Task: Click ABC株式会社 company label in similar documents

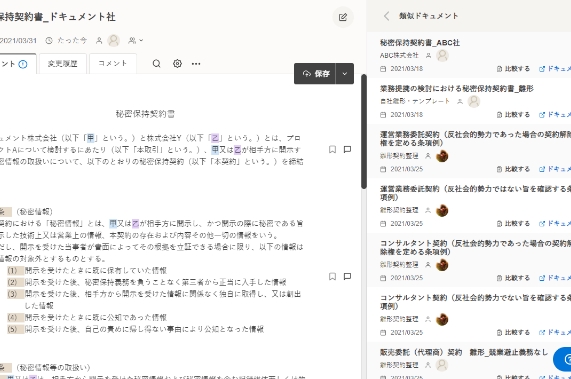Action: (399, 55)
